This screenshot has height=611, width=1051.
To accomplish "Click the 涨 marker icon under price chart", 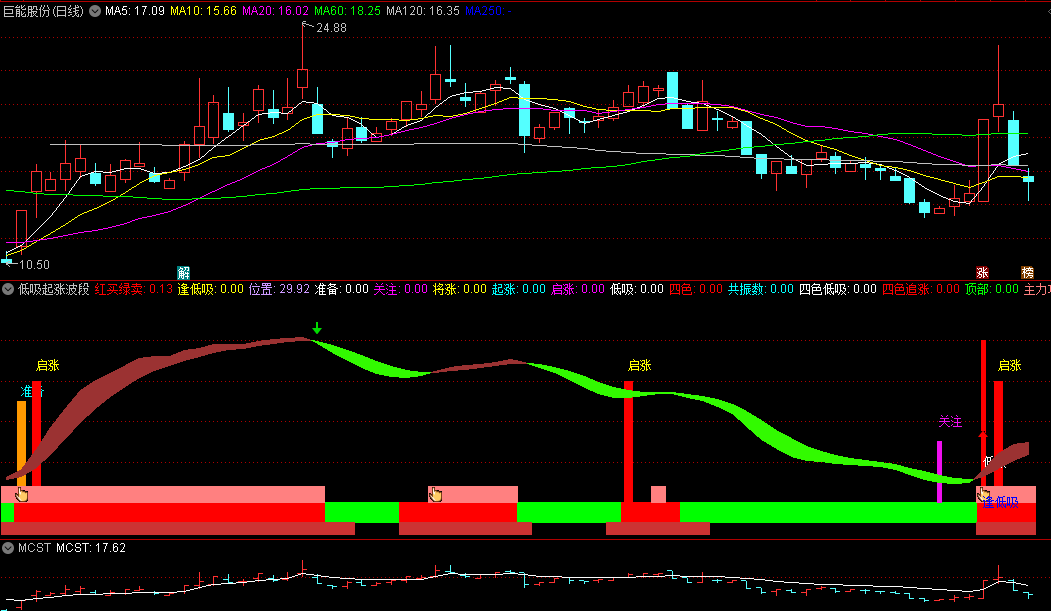I will pos(982,273).
